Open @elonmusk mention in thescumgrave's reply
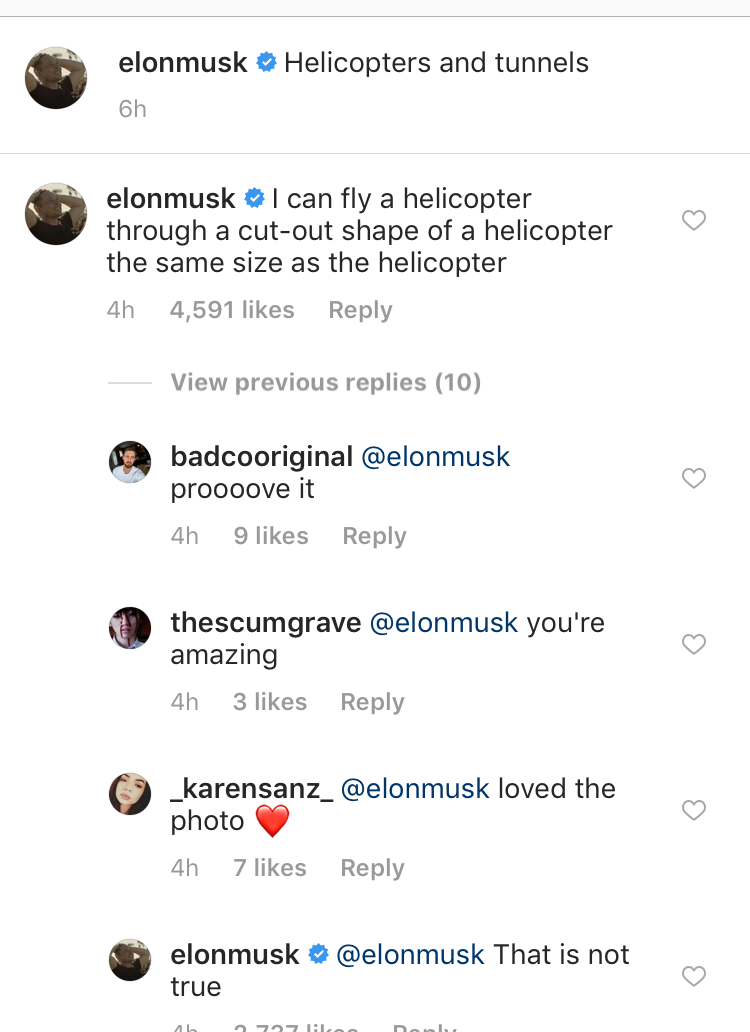750x1032 pixels. point(444,623)
